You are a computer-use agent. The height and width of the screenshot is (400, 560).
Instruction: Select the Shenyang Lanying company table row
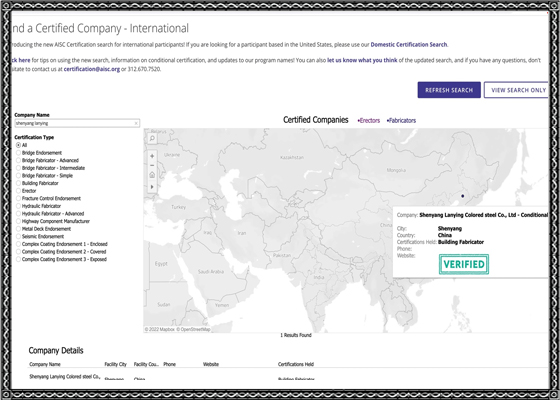(x=288, y=377)
